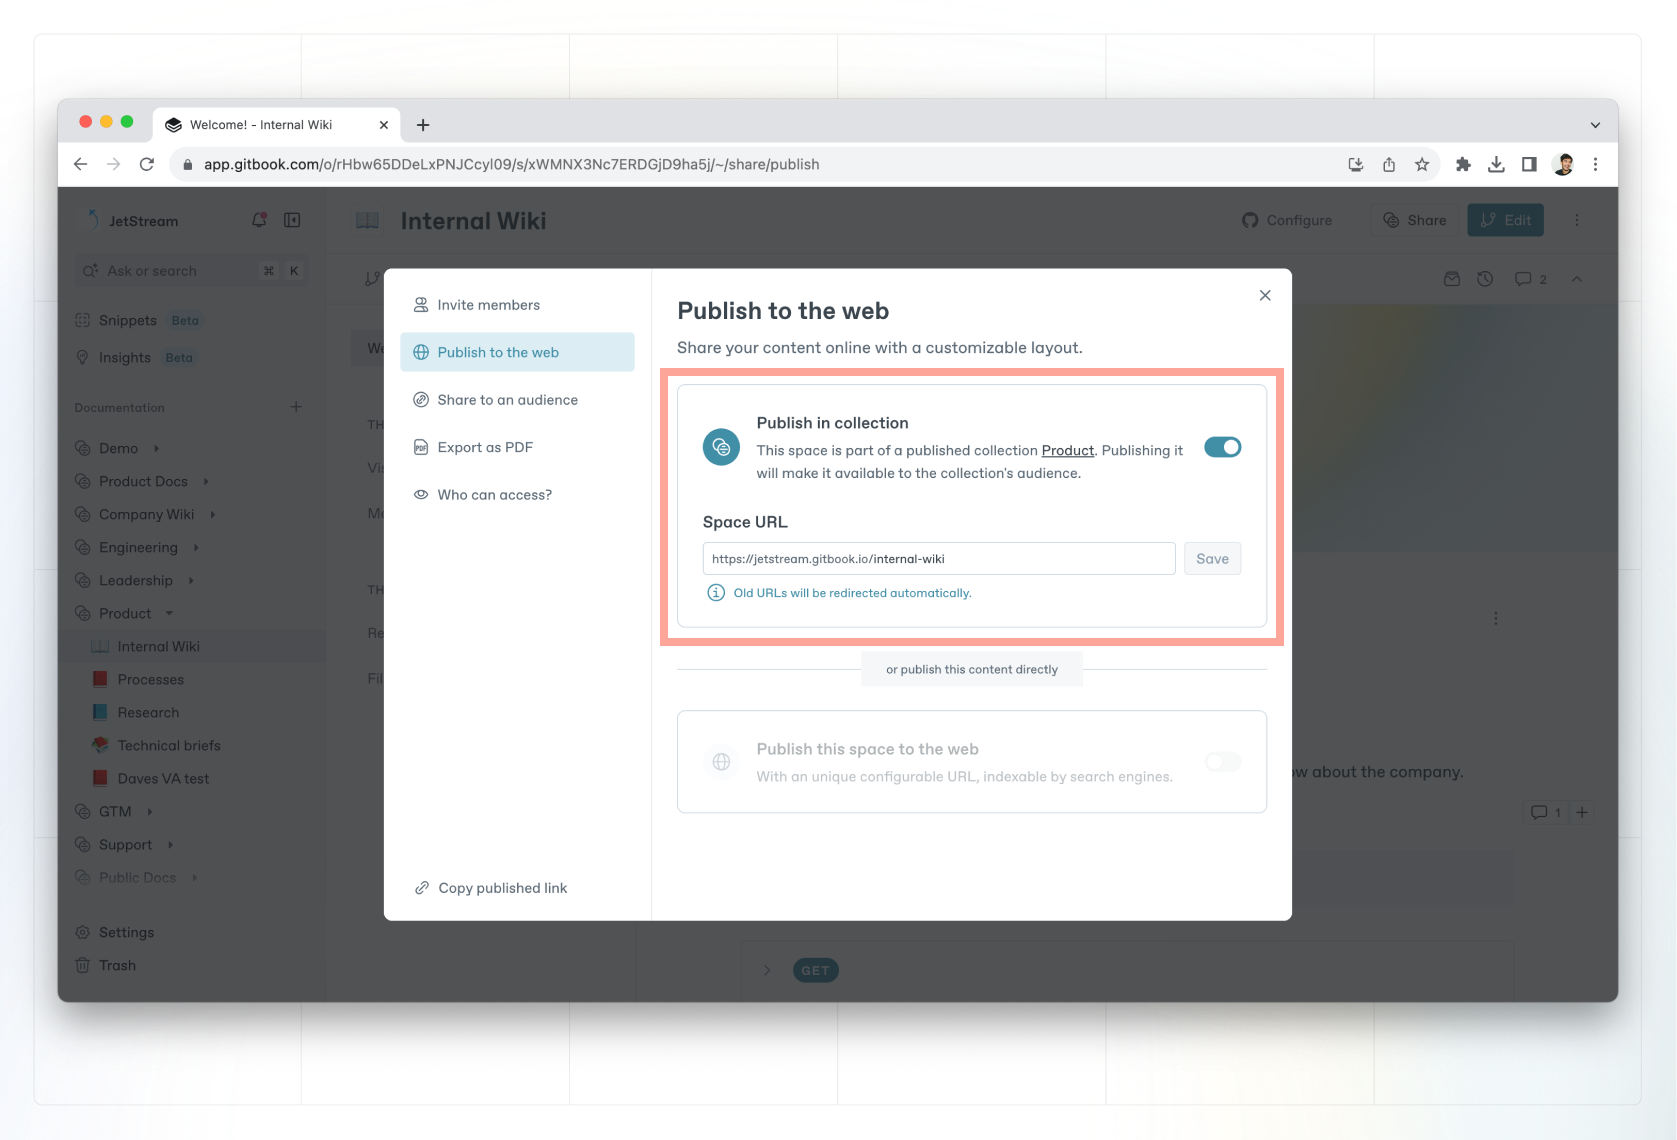The height and width of the screenshot is (1140, 1677).
Task: Expand the Demo collection arrow
Action: point(157,448)
